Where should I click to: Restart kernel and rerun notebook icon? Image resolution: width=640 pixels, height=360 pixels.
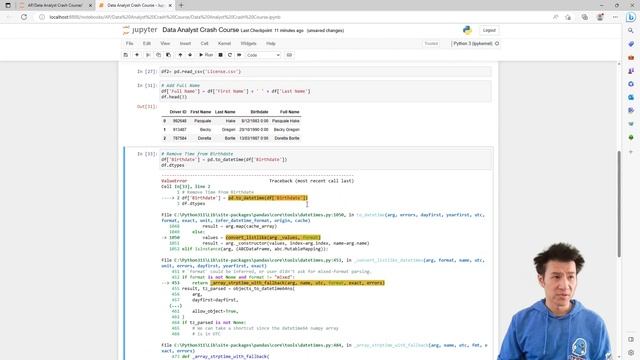click(x=239, y=55)
